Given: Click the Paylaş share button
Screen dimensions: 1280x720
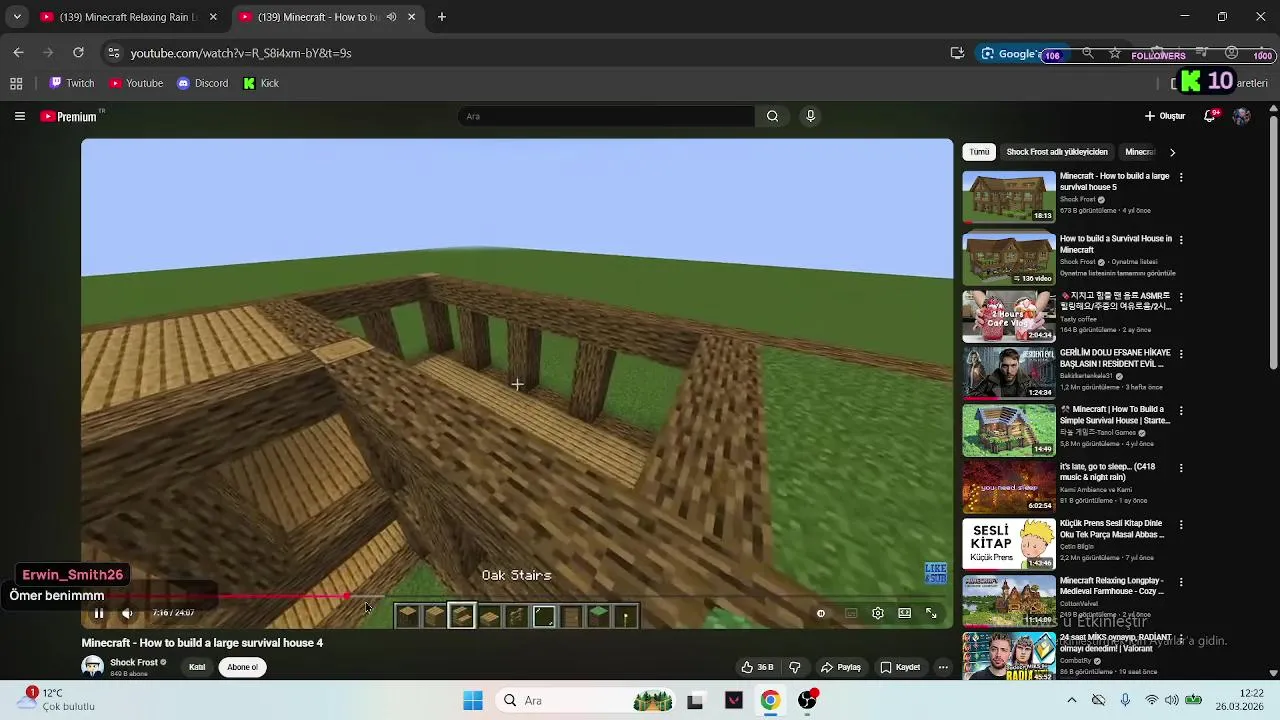Looking at the screenshot, I should click(x=841, y=667).
